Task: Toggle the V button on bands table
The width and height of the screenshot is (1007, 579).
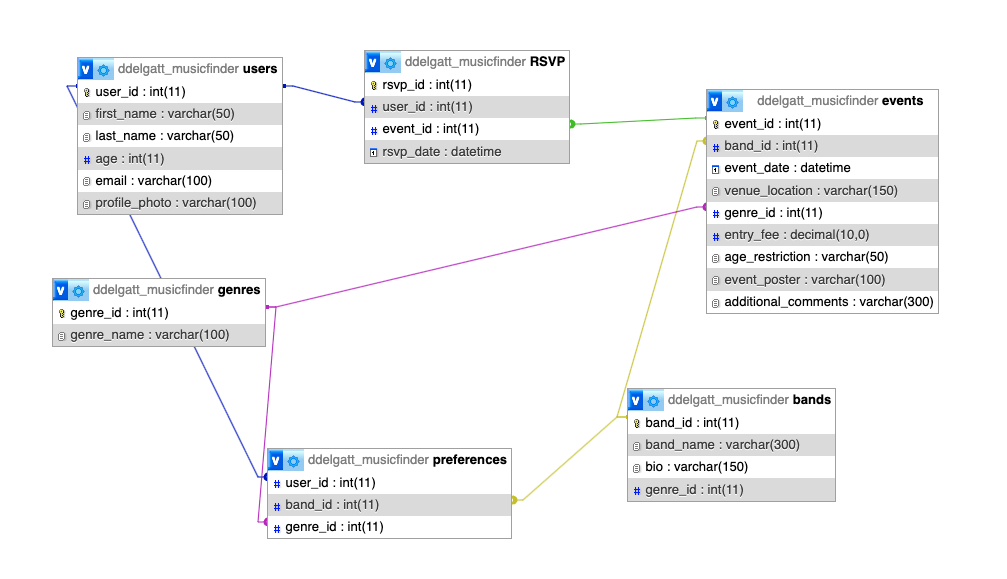Action: (x=636, y=400)
